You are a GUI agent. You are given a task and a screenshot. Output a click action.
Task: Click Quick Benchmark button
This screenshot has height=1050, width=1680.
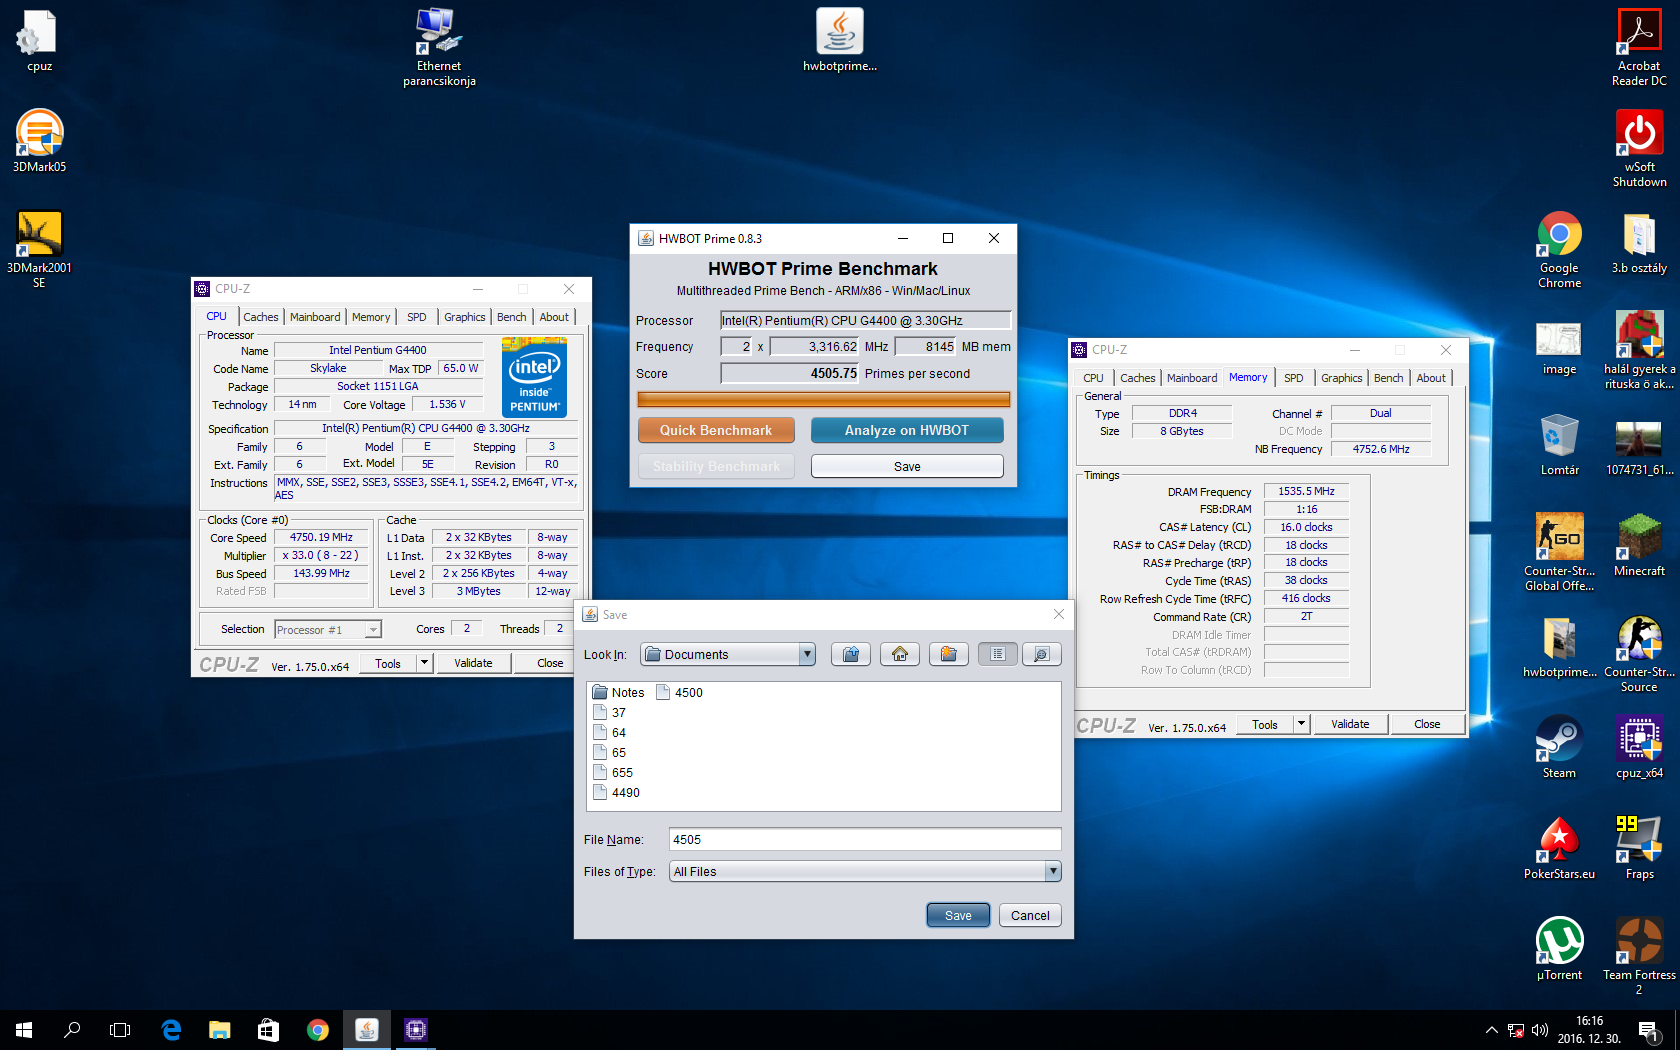tap(716, 430)
